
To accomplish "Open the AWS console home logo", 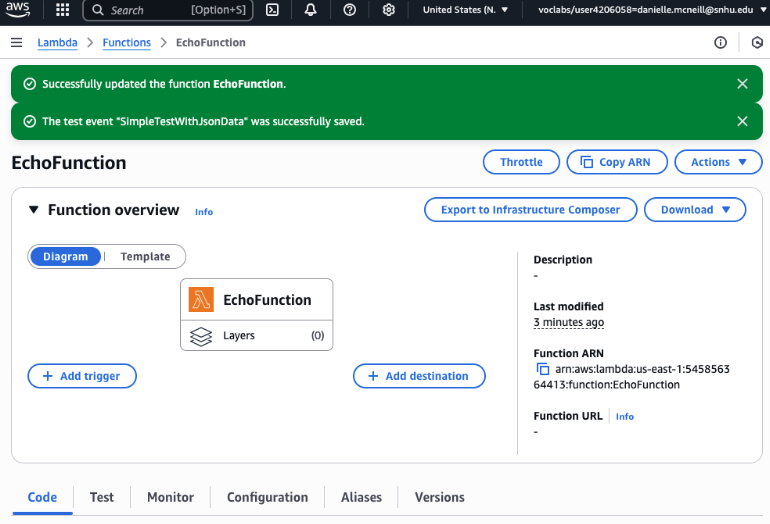I will (18, 9).
